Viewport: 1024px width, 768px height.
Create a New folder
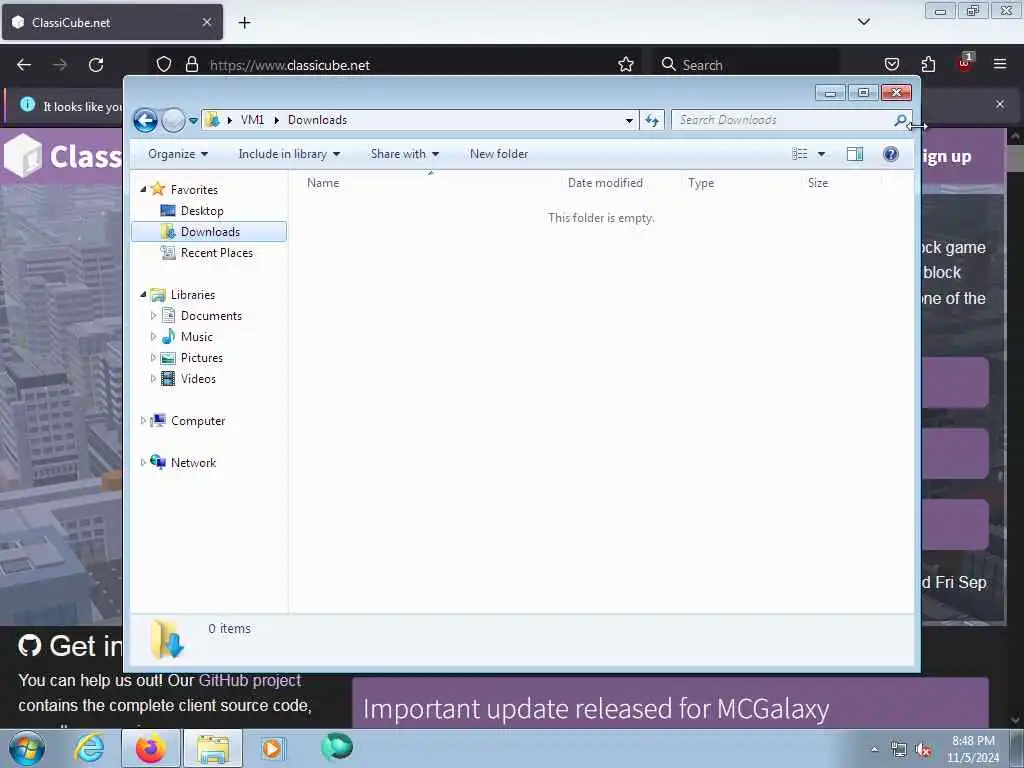tap(499, 154)
